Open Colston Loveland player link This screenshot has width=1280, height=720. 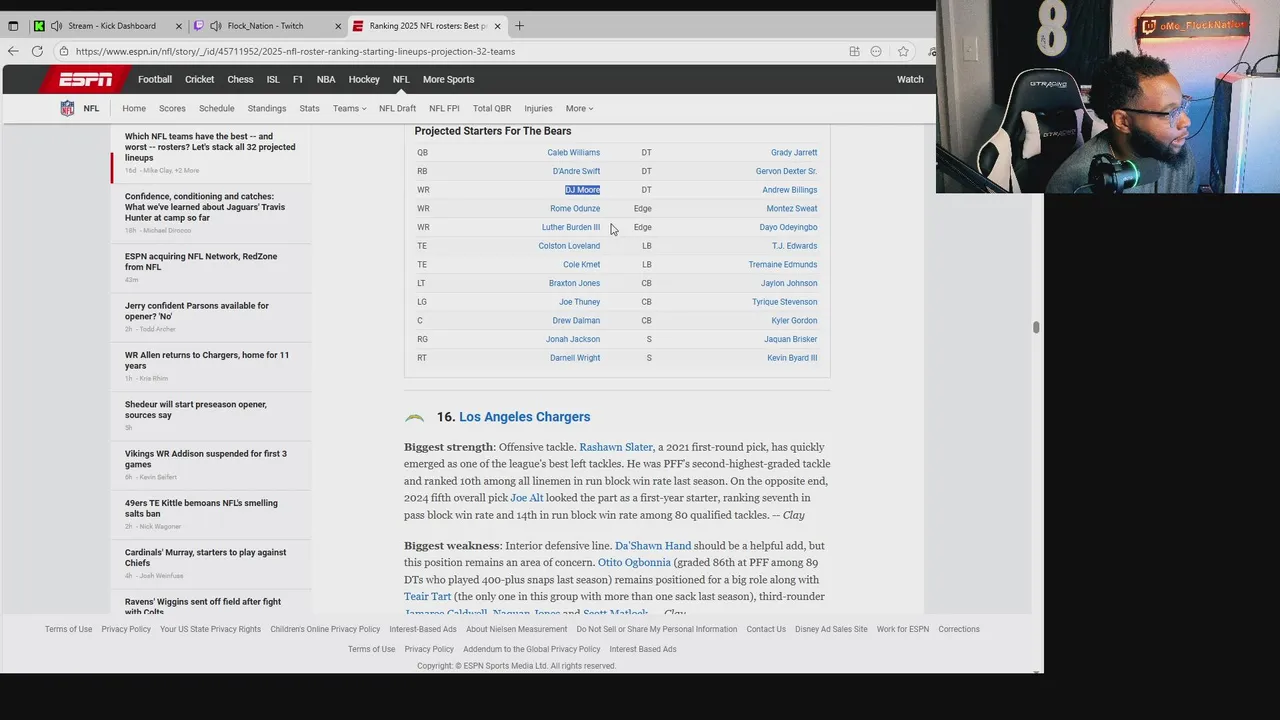(x=569, y=246)
